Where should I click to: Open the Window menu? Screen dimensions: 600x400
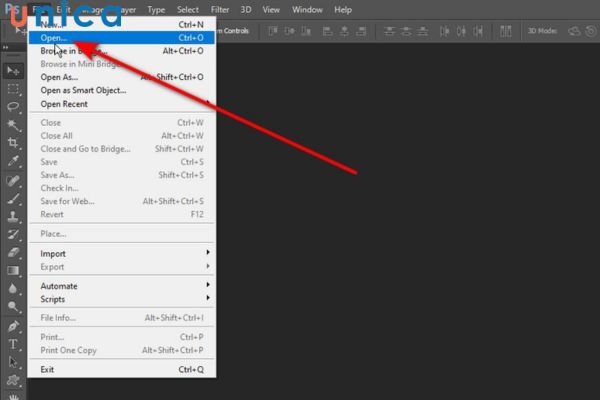click(307, 10)
